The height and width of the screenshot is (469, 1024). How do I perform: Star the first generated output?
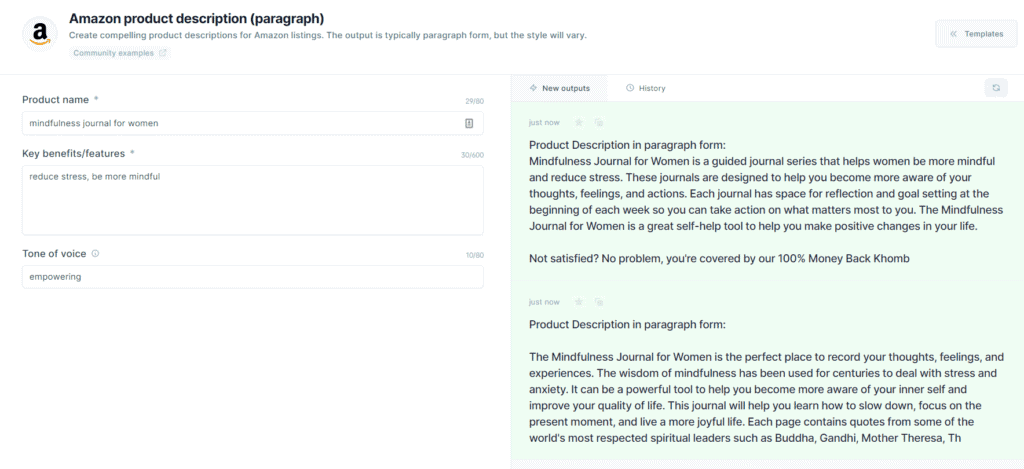(578, 122)
